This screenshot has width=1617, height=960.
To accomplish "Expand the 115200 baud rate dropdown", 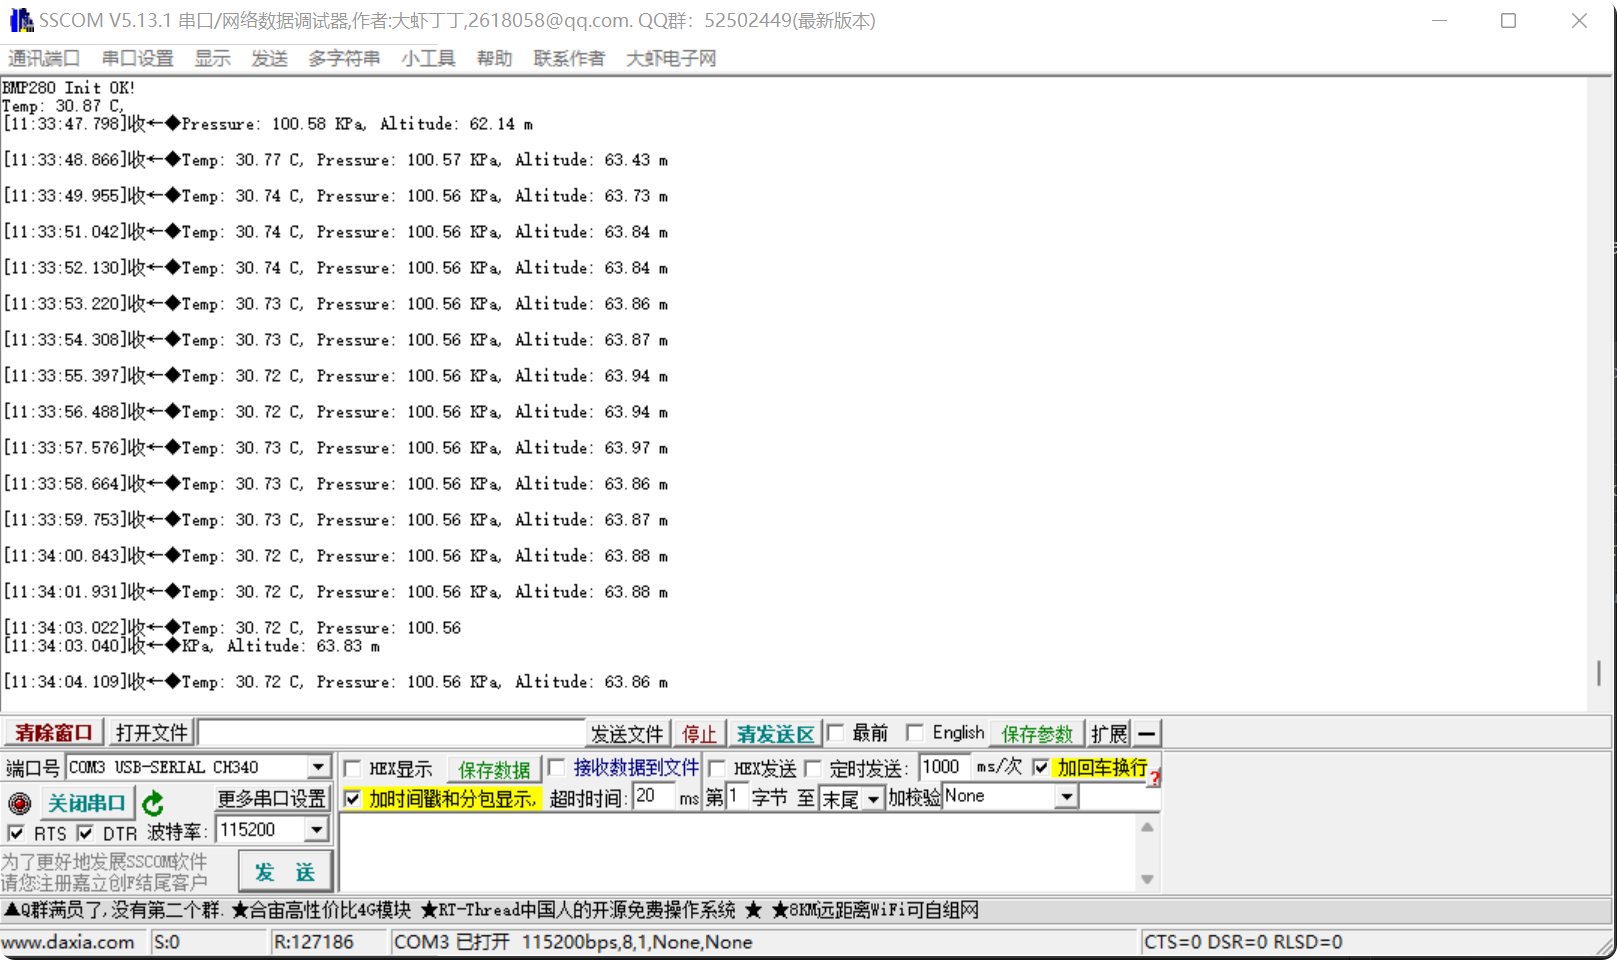I will tap(316, 830).
